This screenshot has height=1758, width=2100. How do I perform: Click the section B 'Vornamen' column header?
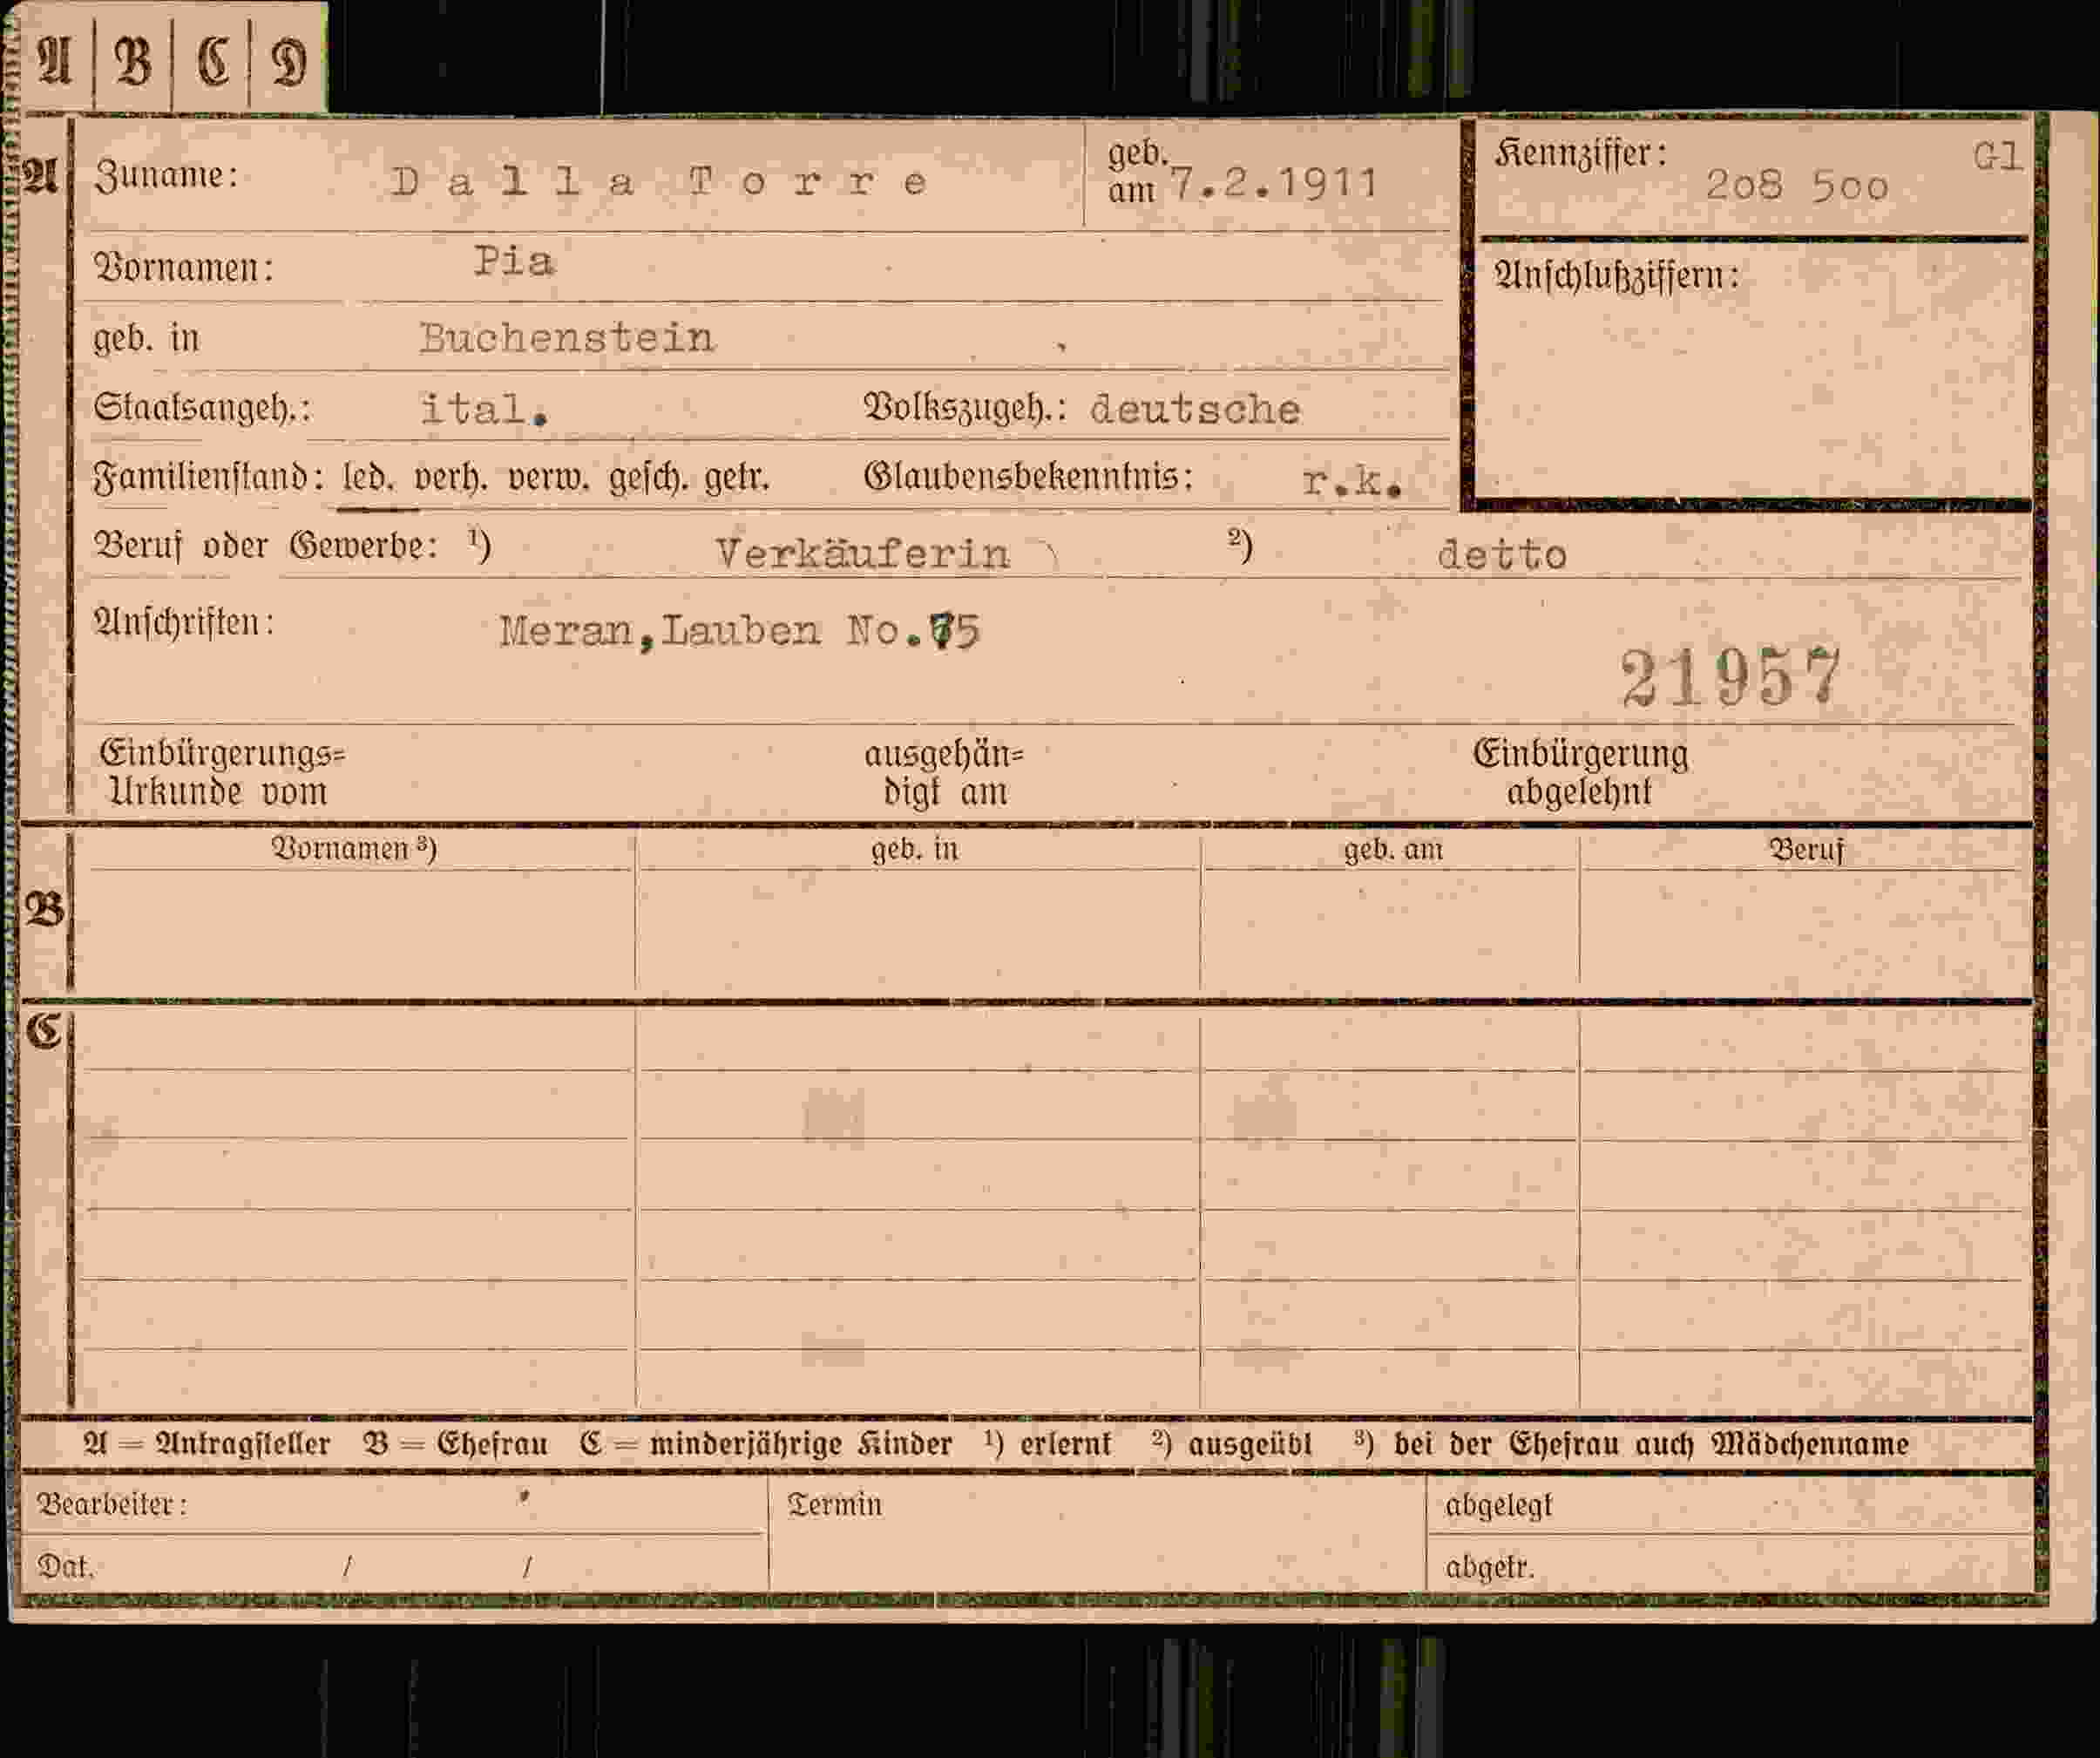pos(354,849)
